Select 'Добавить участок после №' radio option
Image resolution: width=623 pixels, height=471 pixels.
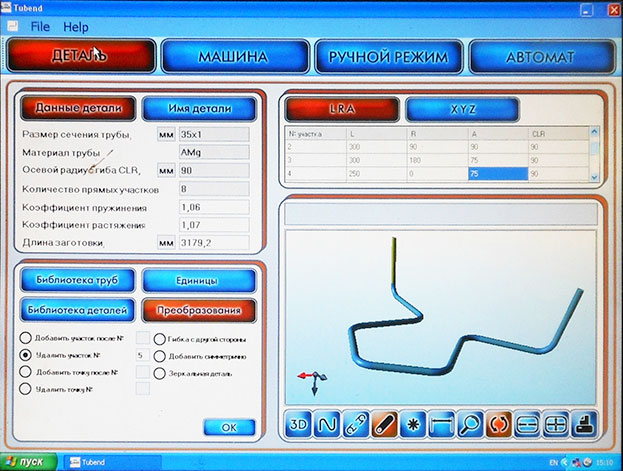[x=25, y=338]
